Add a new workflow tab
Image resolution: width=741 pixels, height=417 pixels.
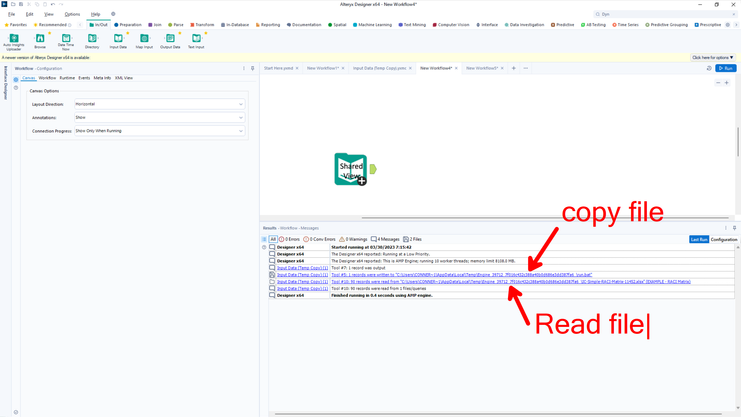514,68
